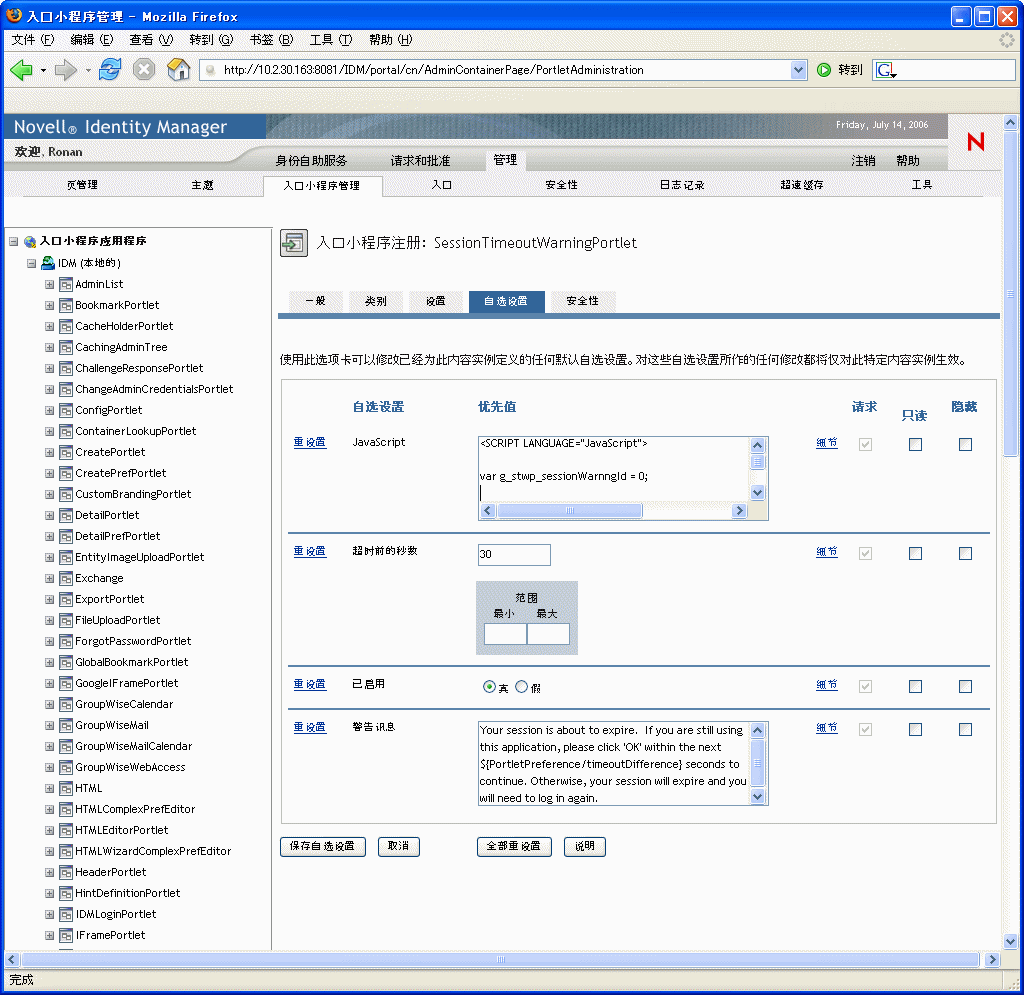Click the Exchange portlet icon
Screen dimensions: 1024x995
tap(65, 578)
